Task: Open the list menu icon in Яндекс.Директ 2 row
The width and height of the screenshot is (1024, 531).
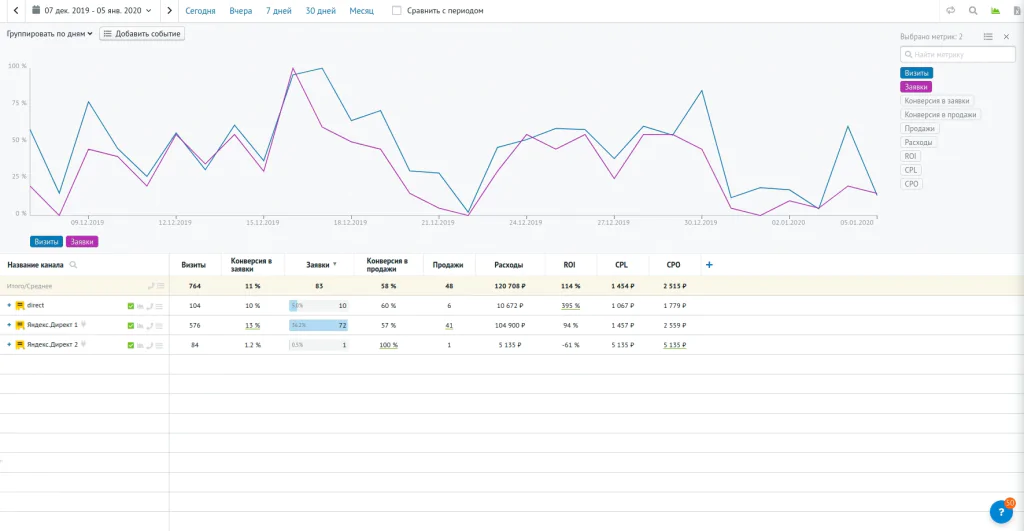Action: (159, 346)
